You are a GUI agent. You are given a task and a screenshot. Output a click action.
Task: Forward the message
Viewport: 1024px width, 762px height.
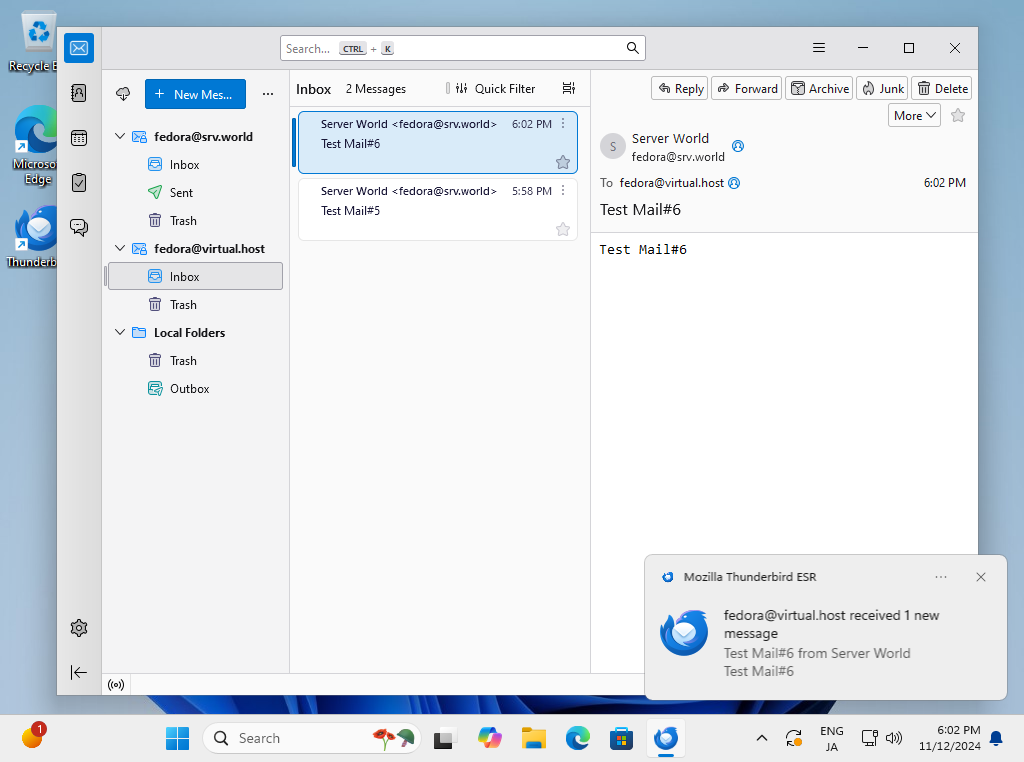click(x=746, y=88)
